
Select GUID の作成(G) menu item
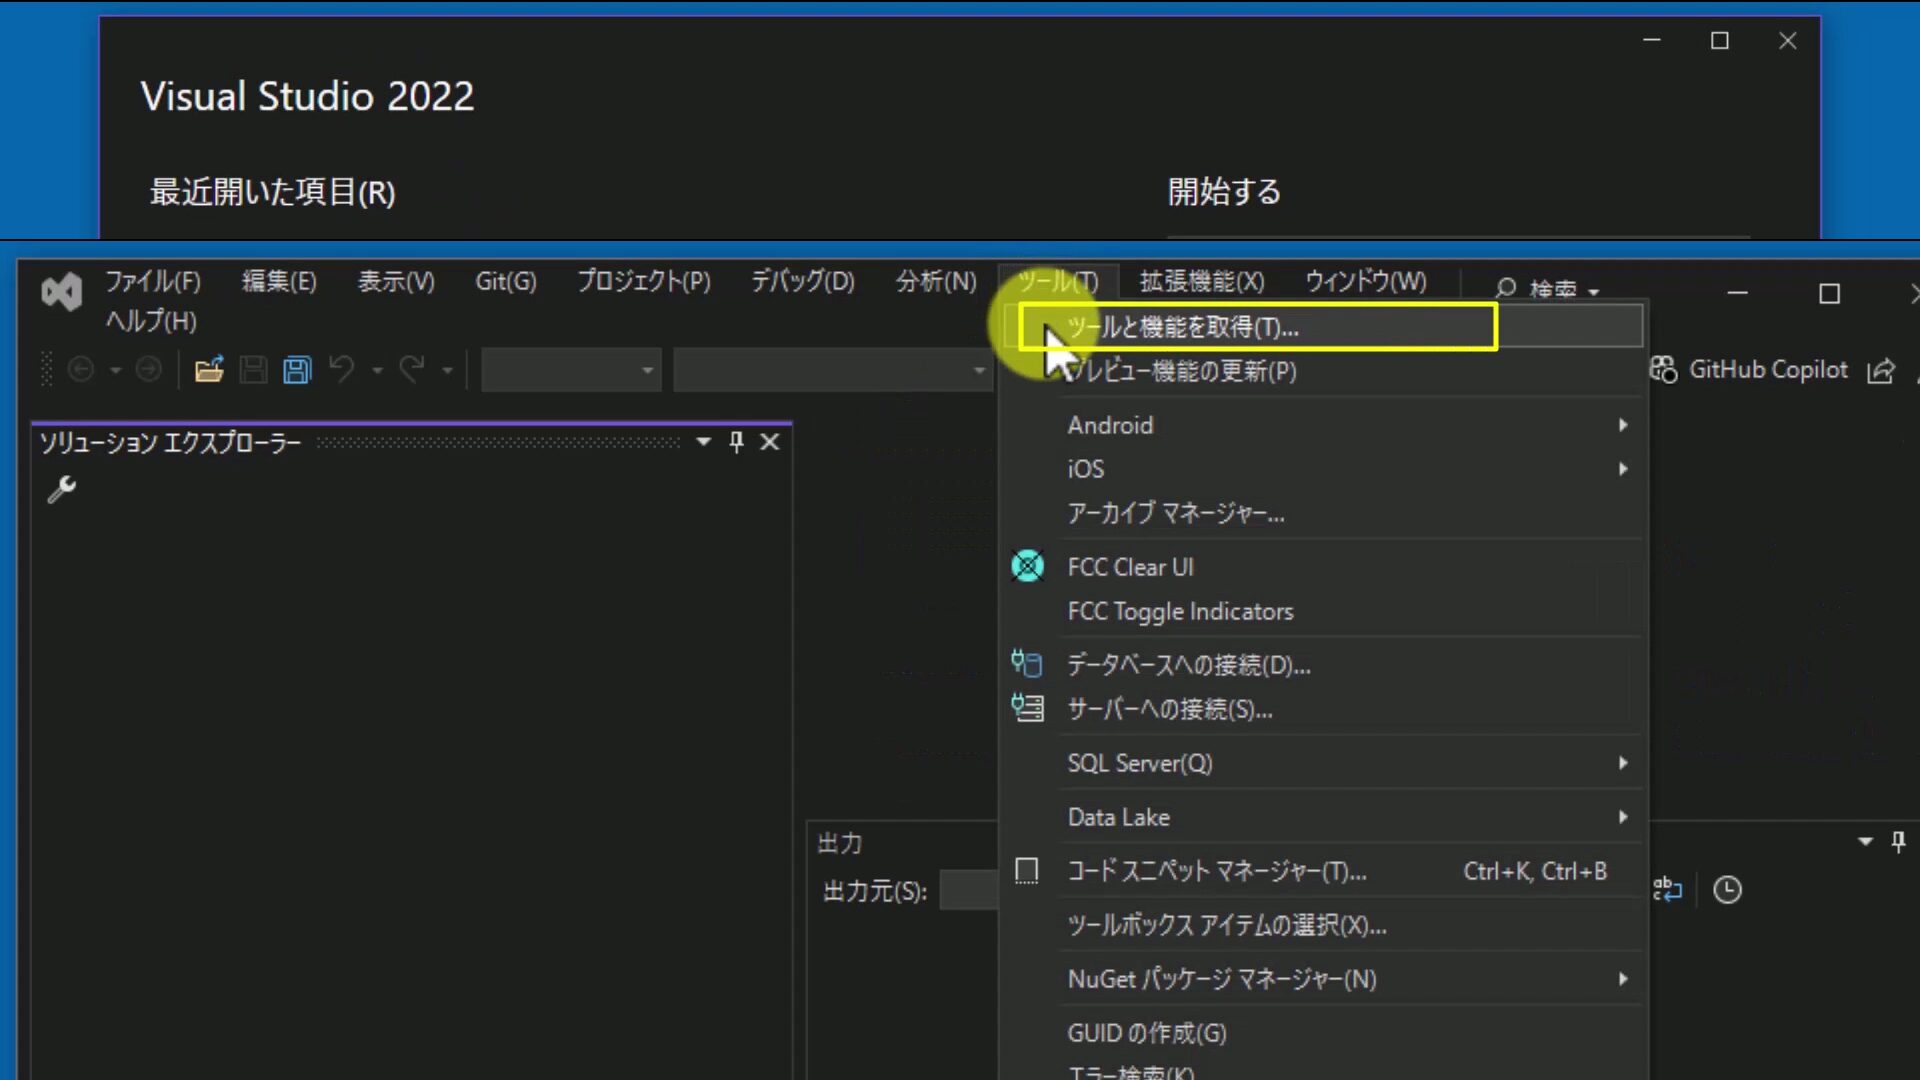pyautogui.click(x=1322, y=1033)
